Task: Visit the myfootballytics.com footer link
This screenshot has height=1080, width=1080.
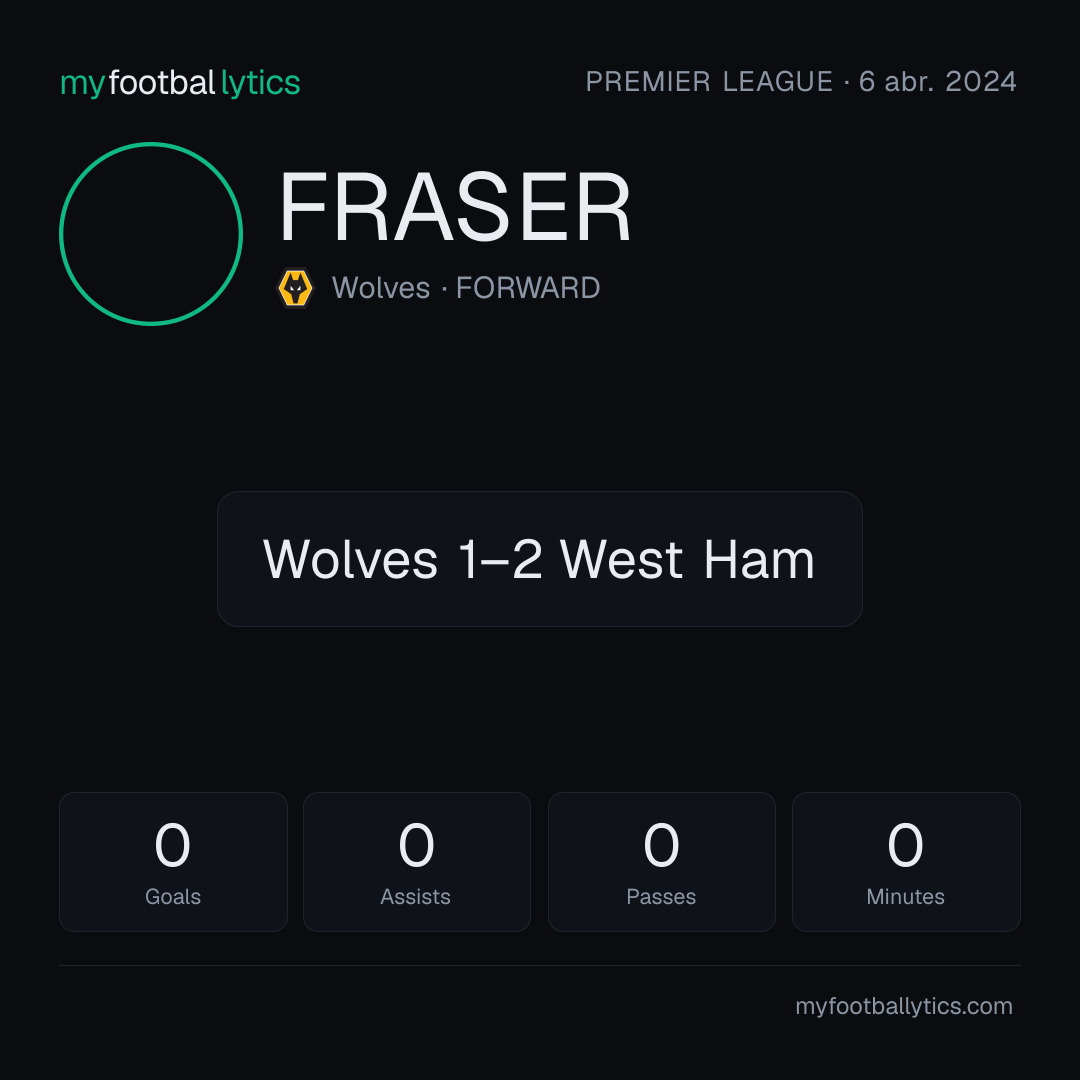Action: 904,1006
